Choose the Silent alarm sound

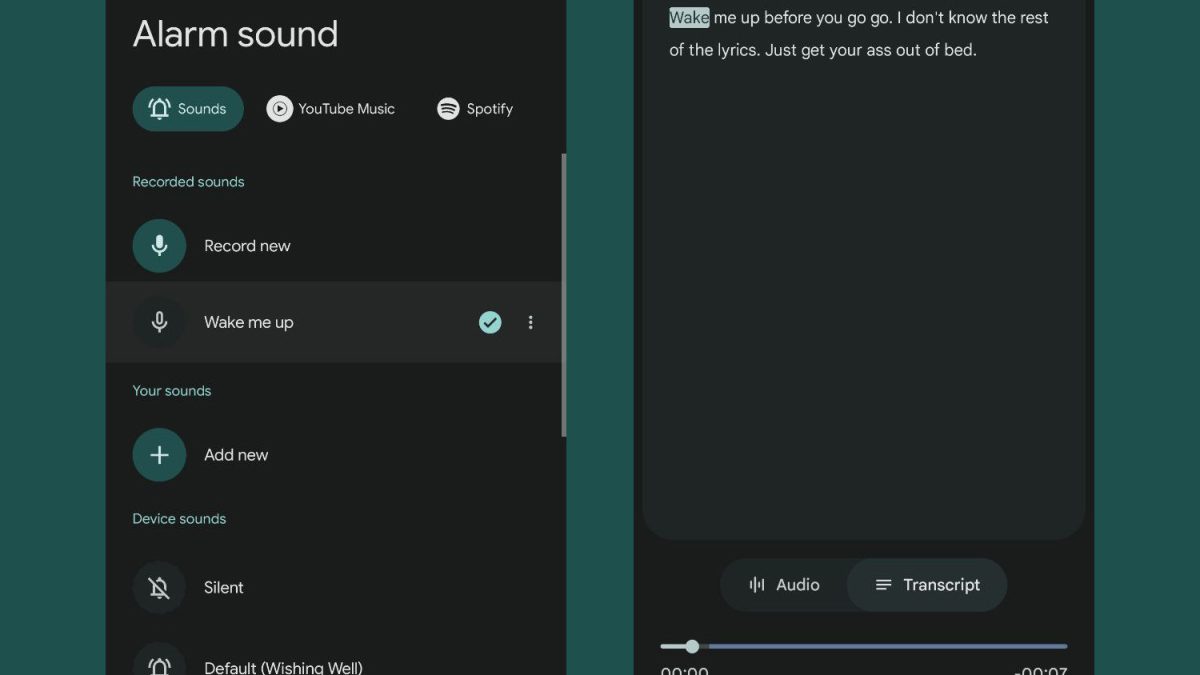[224, 588]
